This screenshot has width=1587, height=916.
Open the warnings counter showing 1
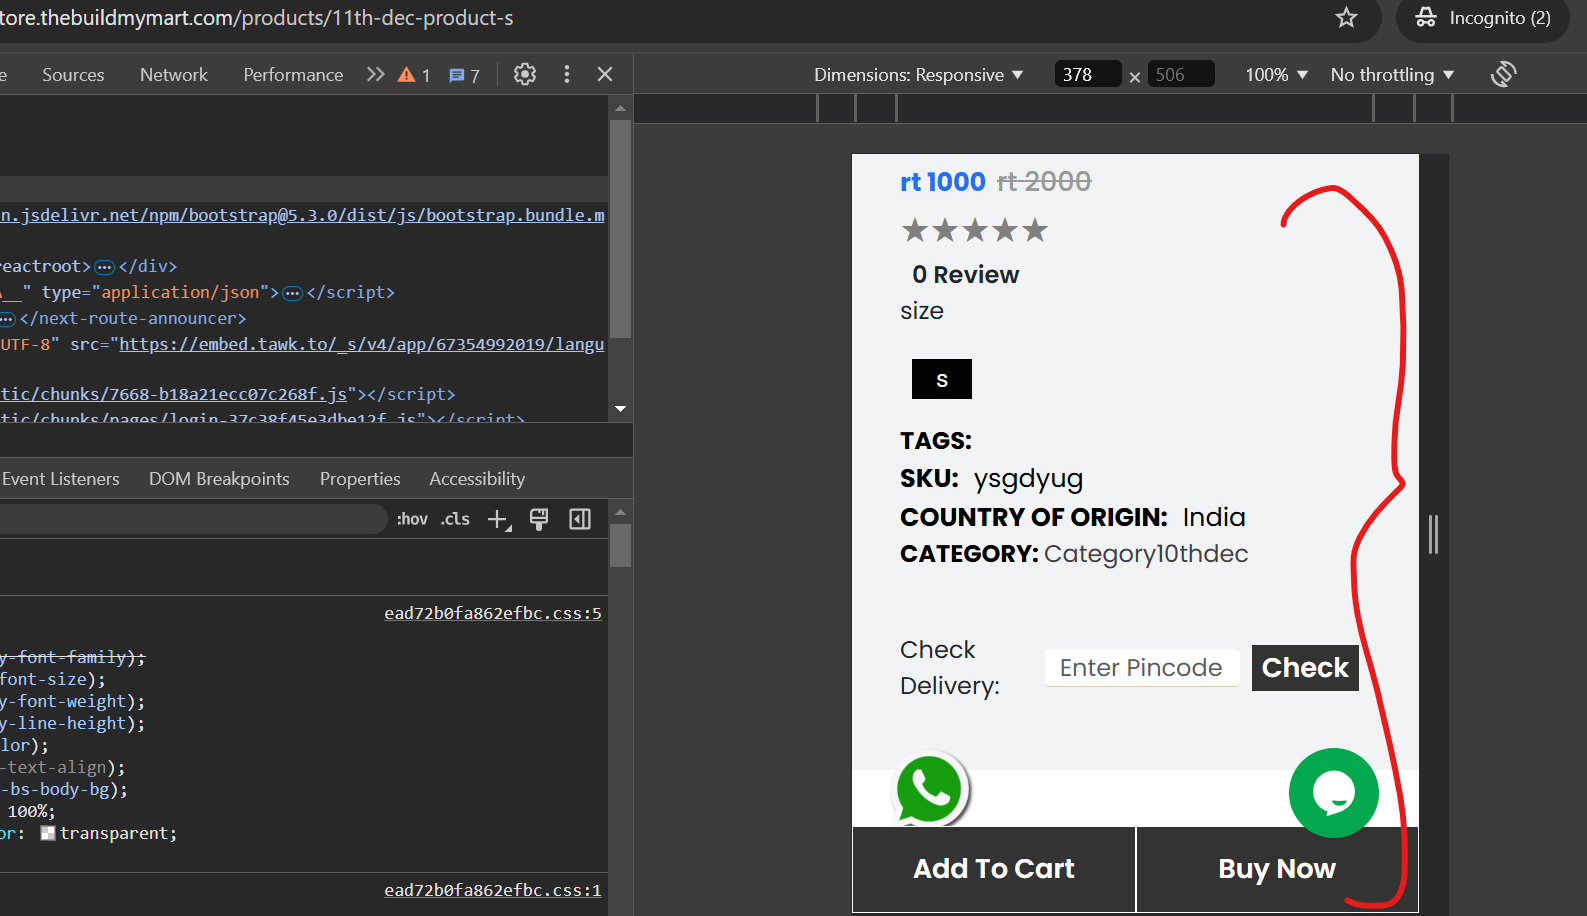tap(414, 75)
